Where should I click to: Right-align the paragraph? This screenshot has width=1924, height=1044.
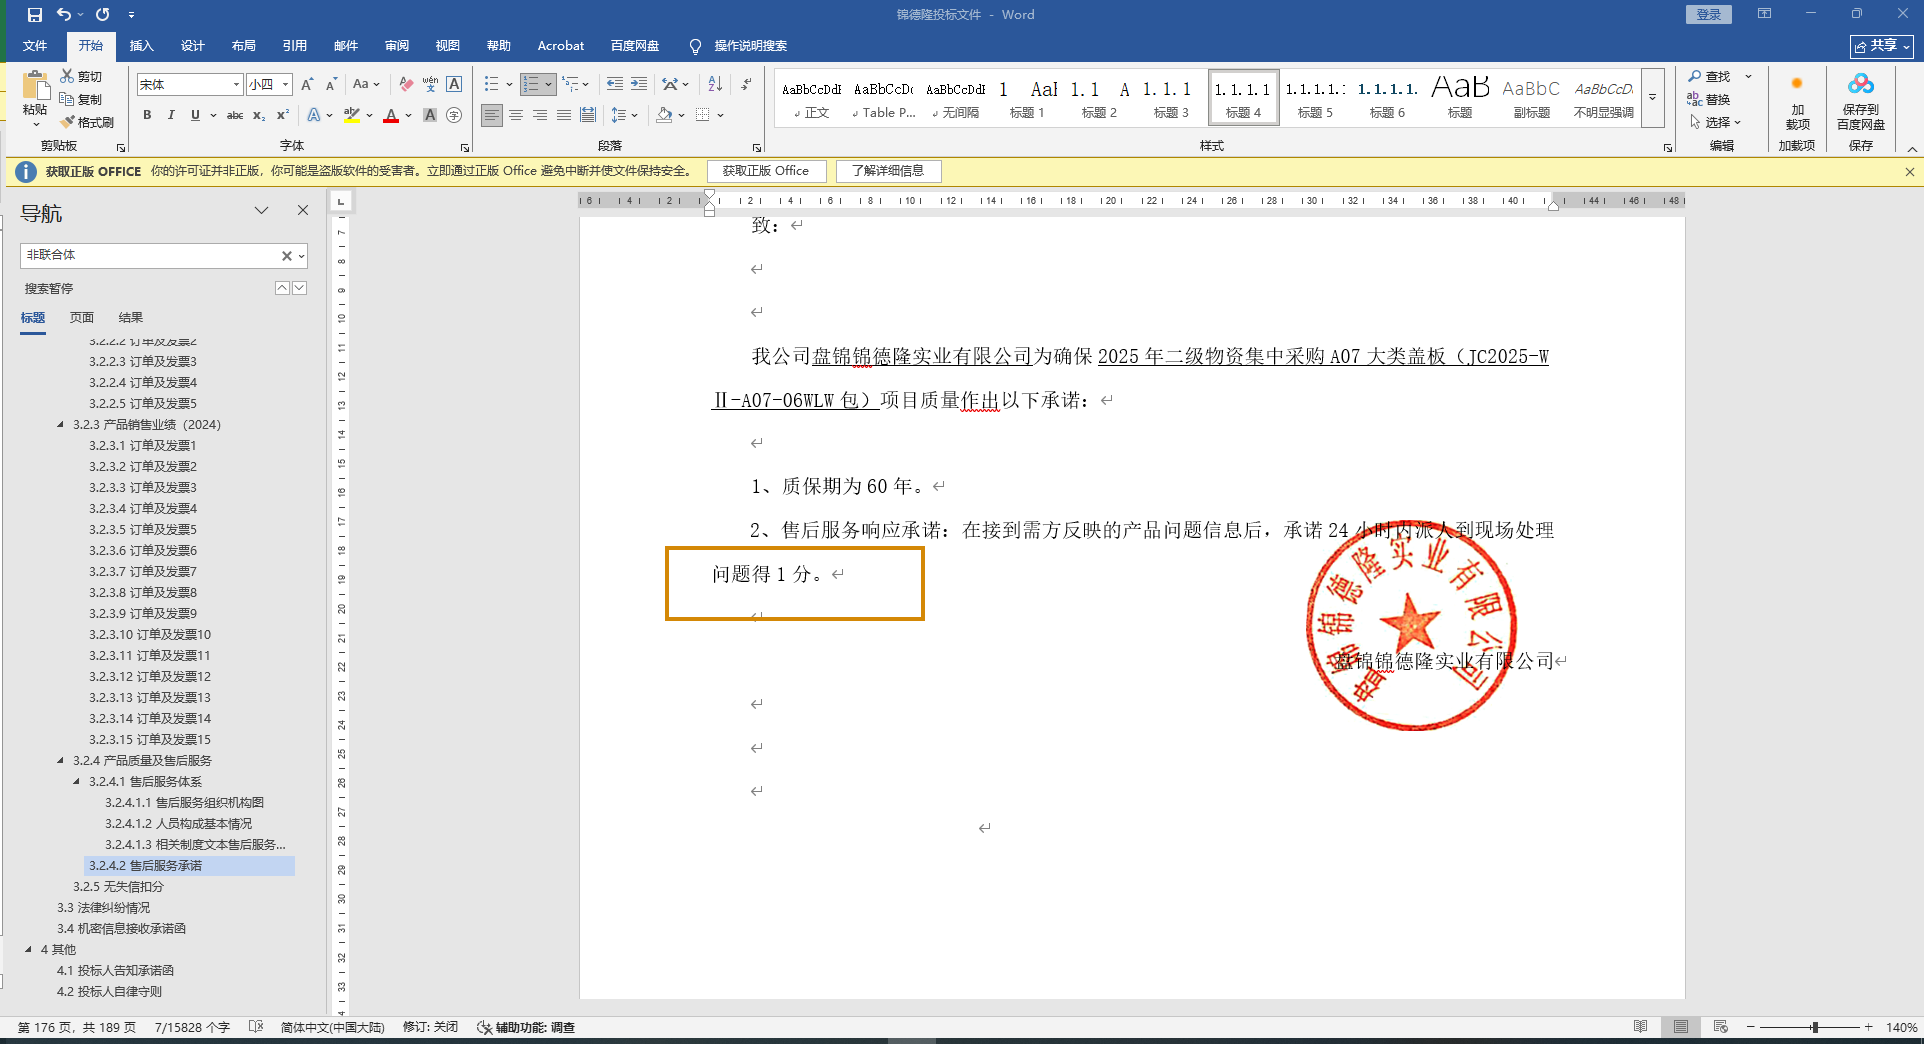tap(540, 115)
